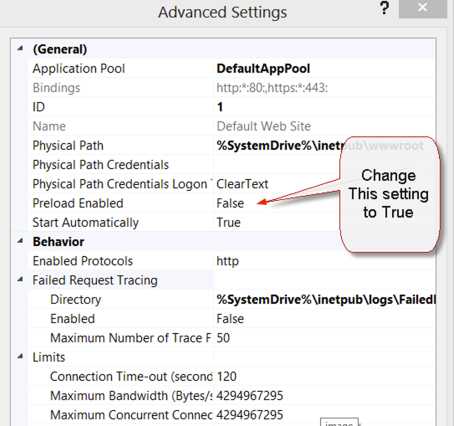
Task: Close the Advanced Settings dialog
Action: click(x=423, y=8)
